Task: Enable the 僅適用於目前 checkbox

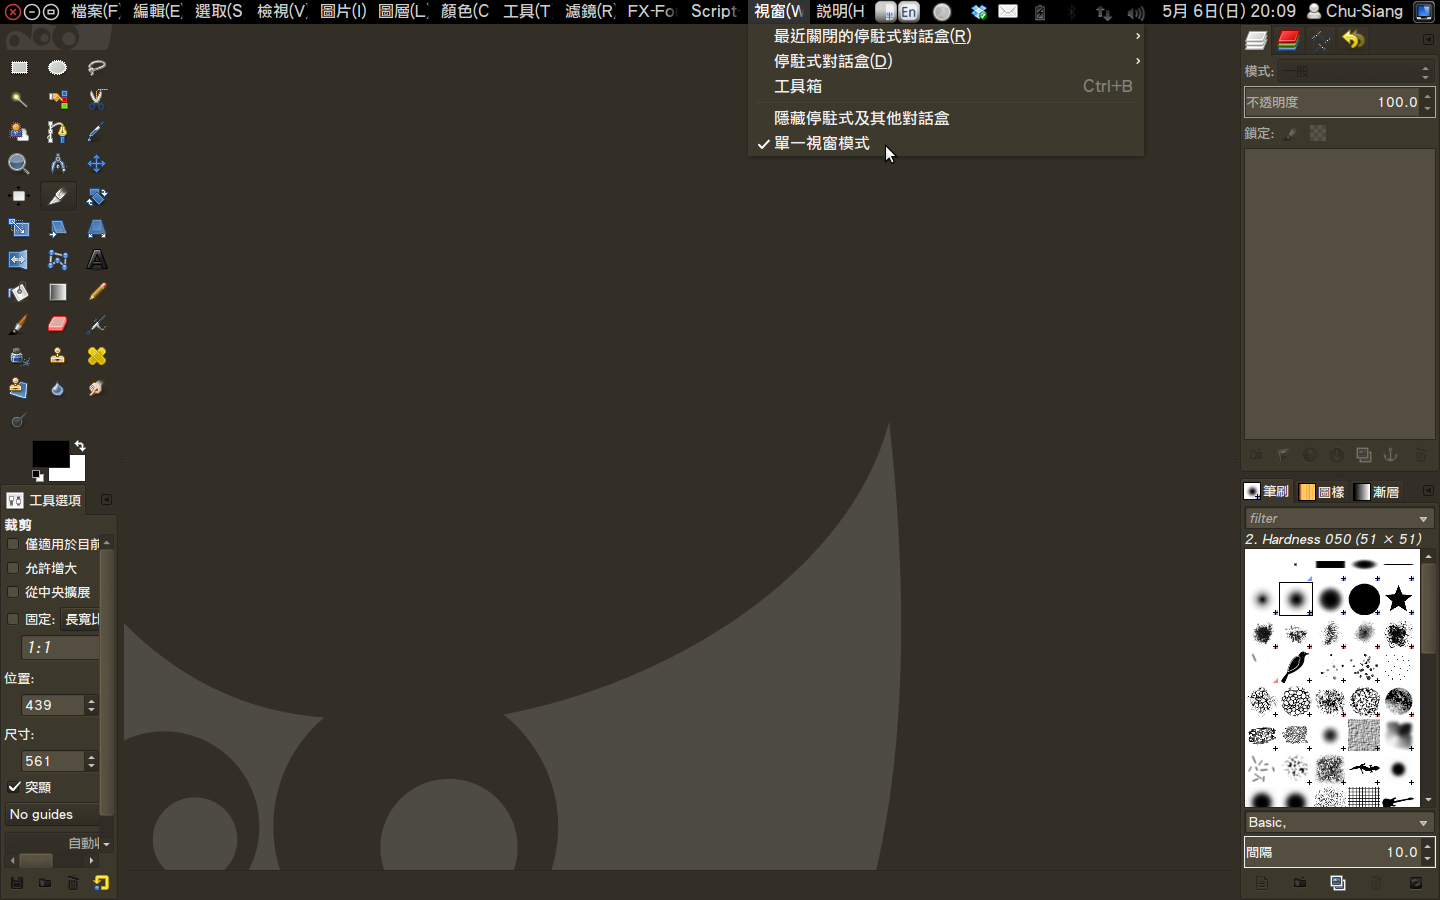Action: pyautogui.click(x=13, y=544)
